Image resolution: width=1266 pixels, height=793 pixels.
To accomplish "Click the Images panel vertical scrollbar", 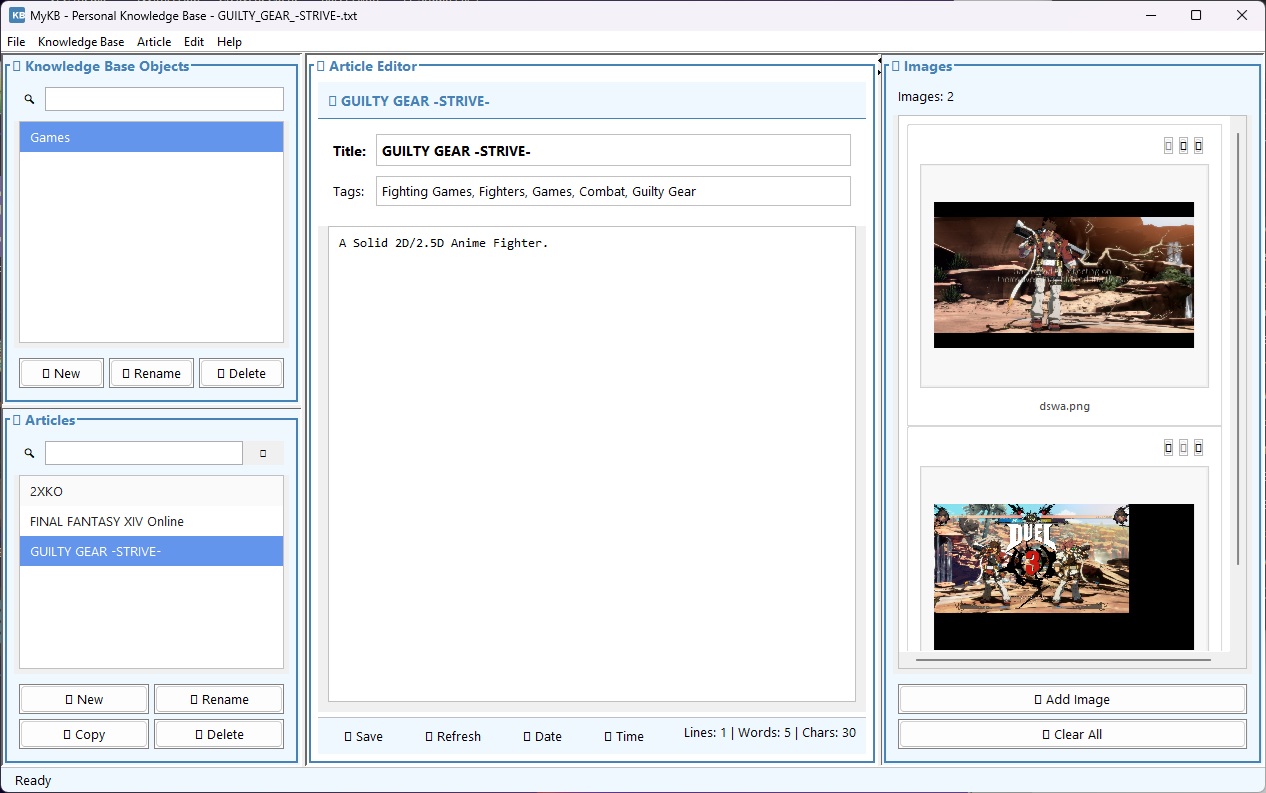I will point(1239,350).
